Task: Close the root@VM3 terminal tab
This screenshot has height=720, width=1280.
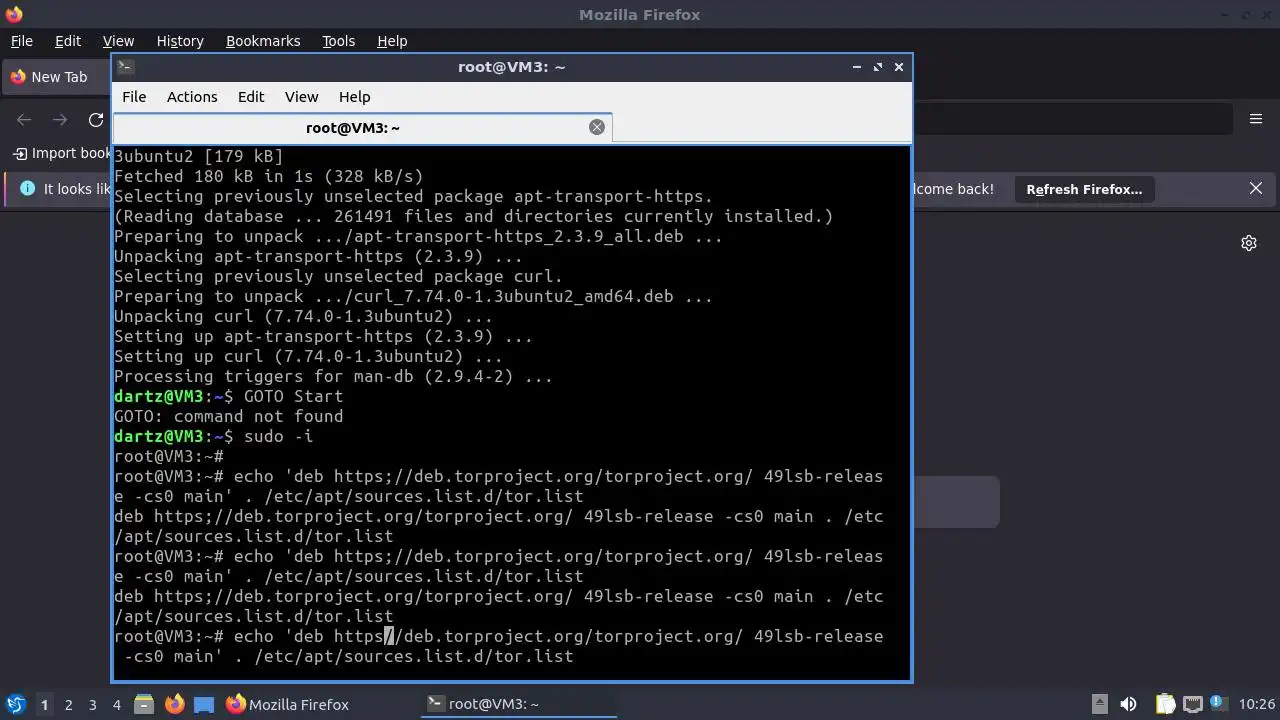Action: pos(597,127)
